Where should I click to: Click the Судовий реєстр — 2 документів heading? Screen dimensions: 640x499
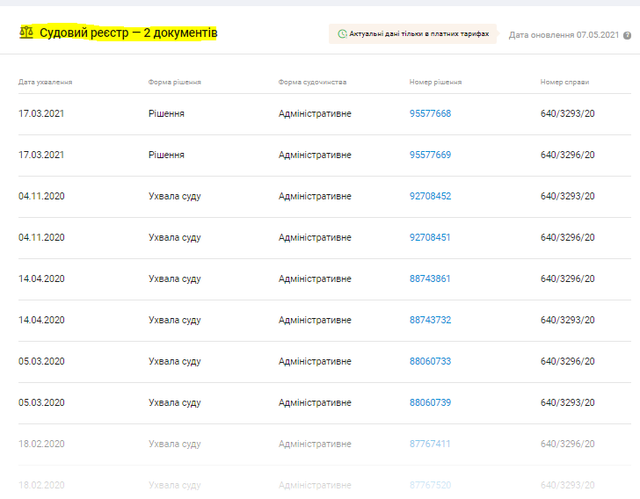pyautogui.click(x=128, y=33)
